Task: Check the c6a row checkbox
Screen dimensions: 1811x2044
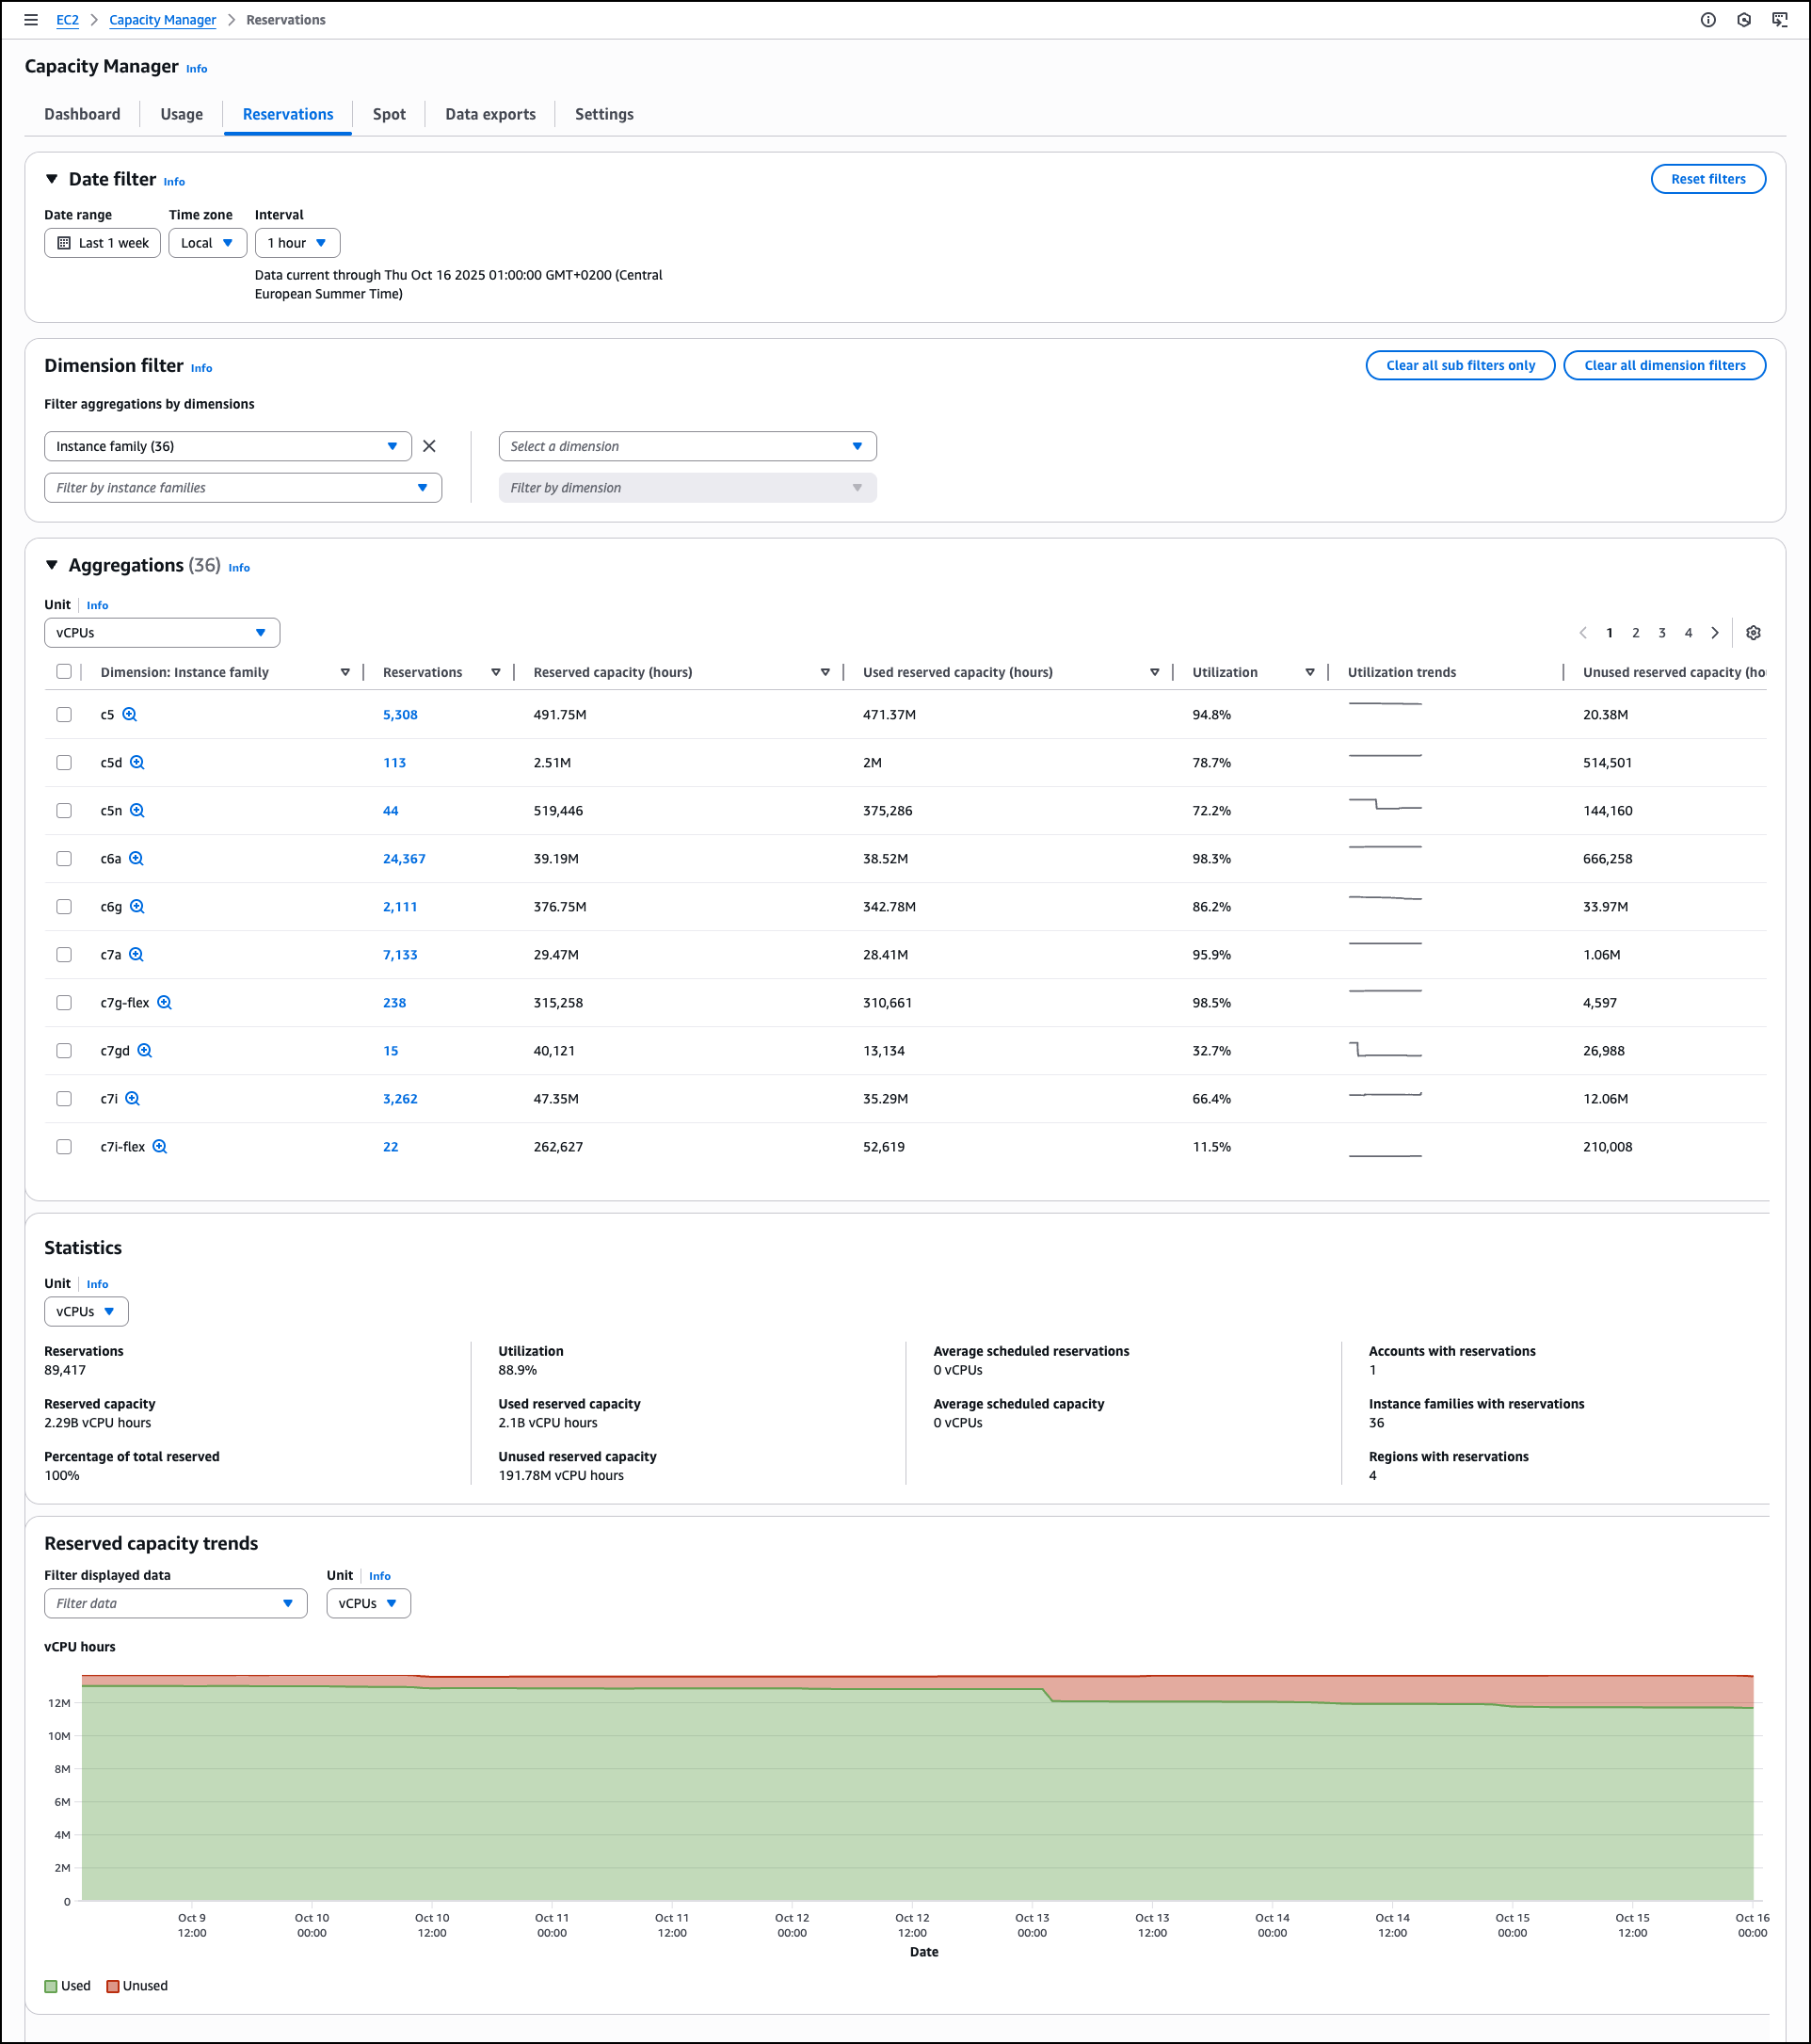Action: (64, 858)
